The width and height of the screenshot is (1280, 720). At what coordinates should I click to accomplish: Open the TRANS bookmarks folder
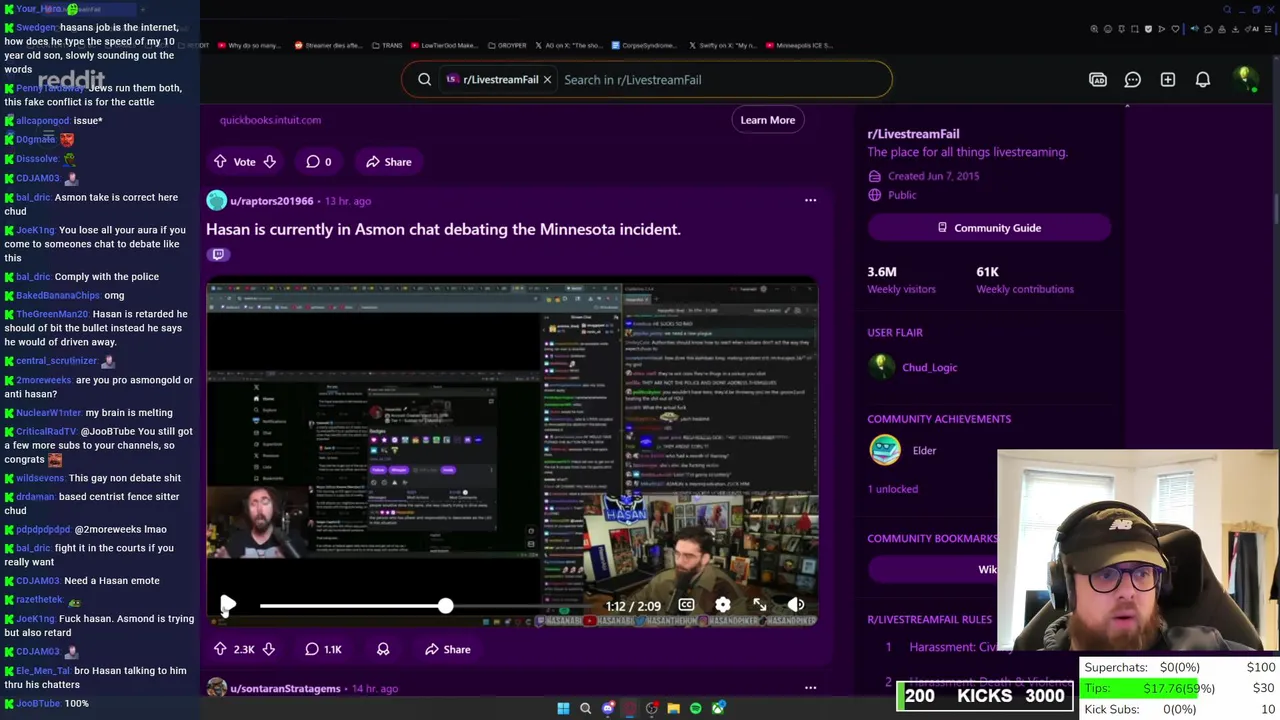pyautogui.click(x=387, y=45)
